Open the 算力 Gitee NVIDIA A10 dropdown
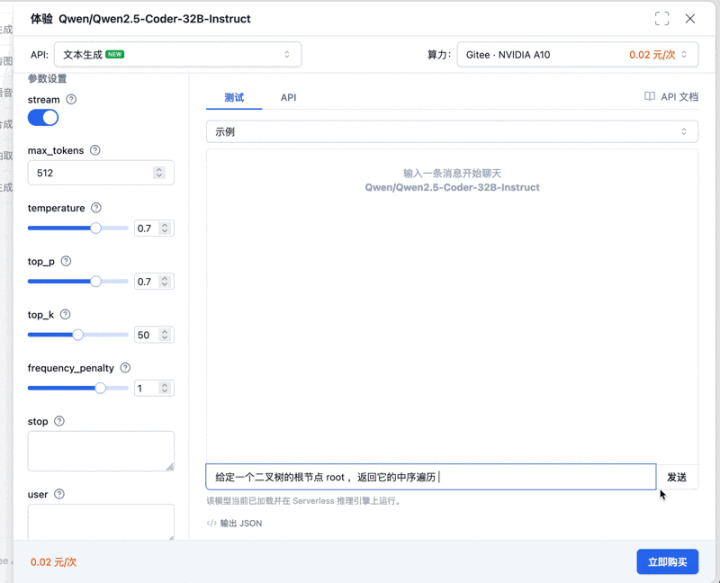Screen dimensions: 720x583 (x=578, y=55)
